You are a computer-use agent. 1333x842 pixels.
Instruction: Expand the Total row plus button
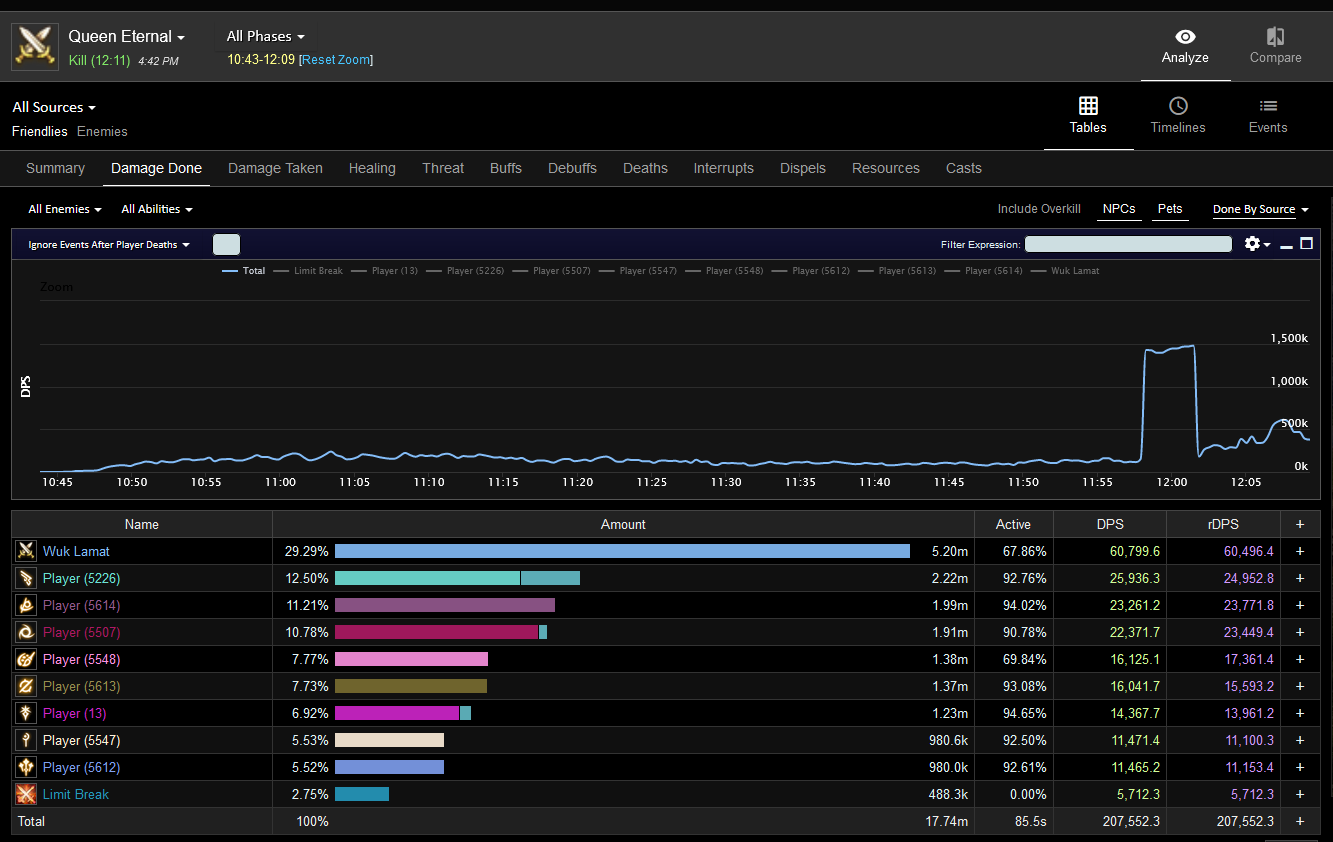click(x=1300, y=821)
